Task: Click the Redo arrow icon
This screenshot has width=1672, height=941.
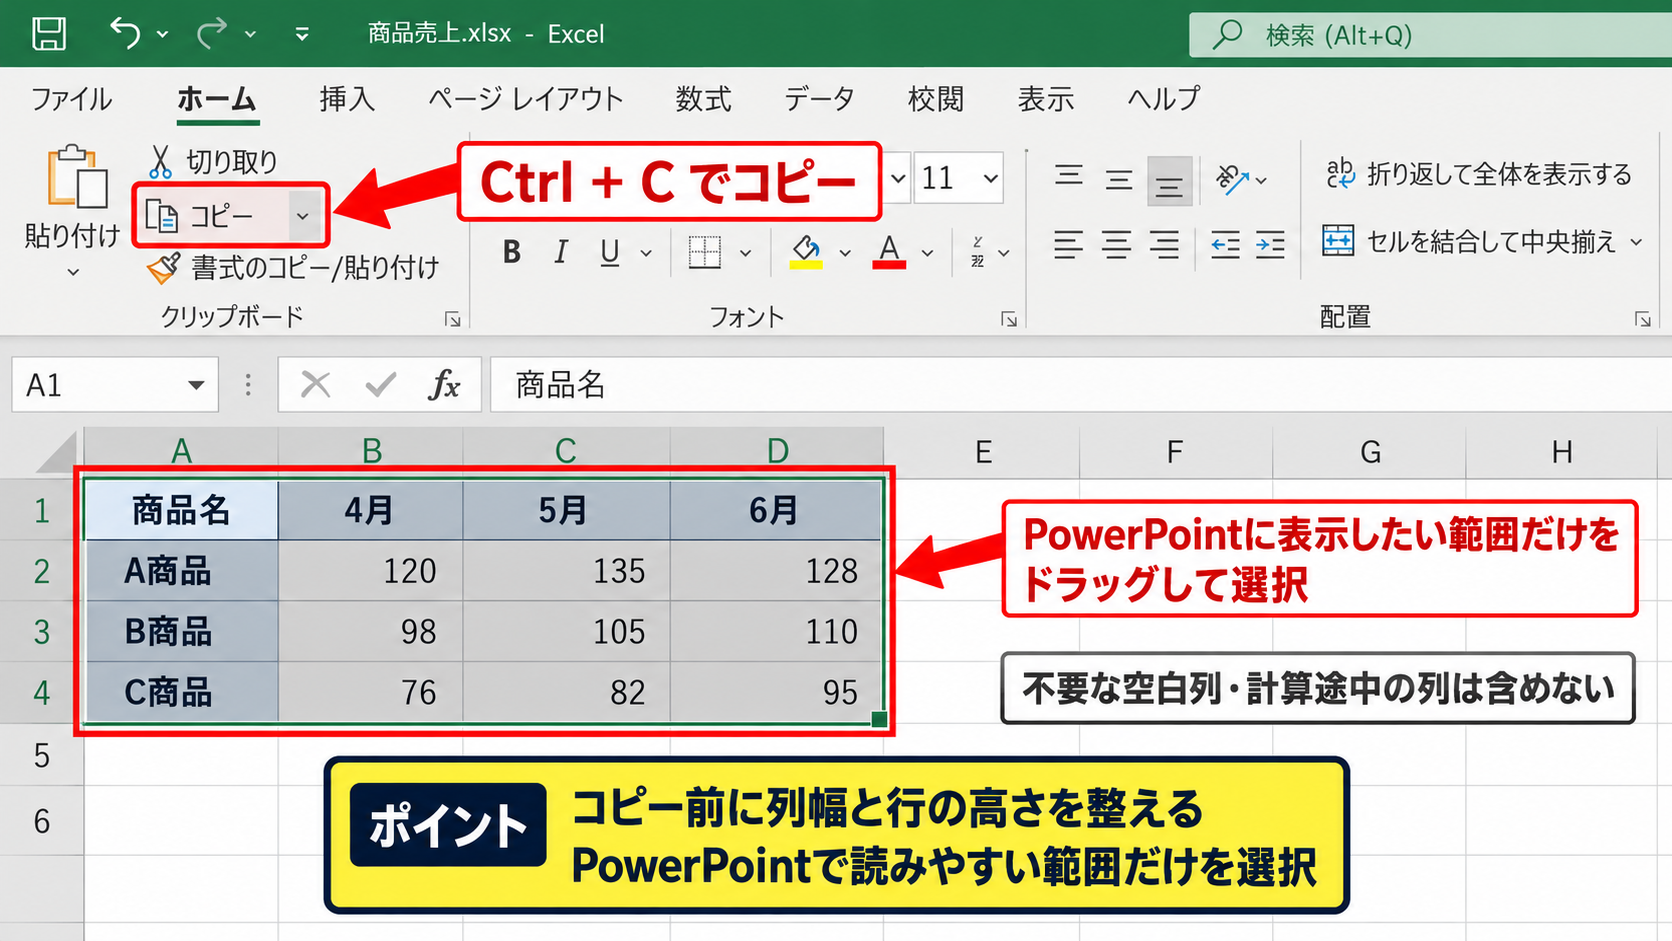Action: [211, 33]
